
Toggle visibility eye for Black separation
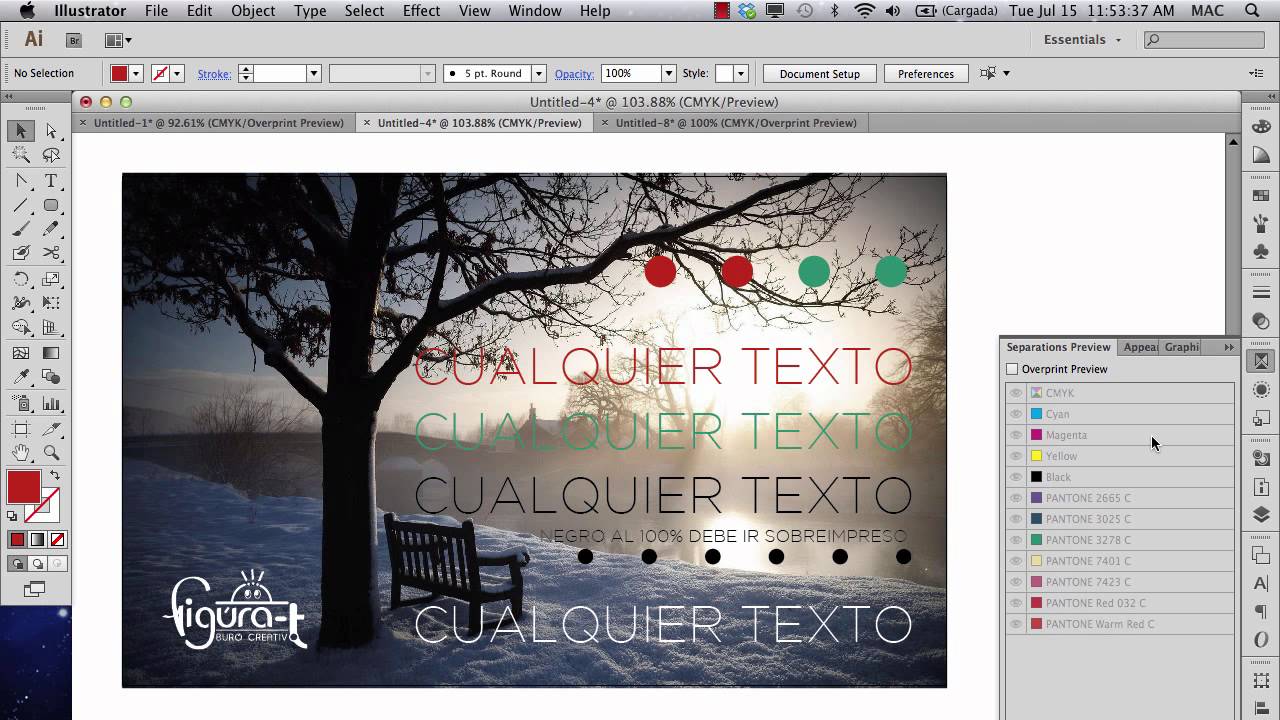pyautogui.click(x=1016, y=477)
